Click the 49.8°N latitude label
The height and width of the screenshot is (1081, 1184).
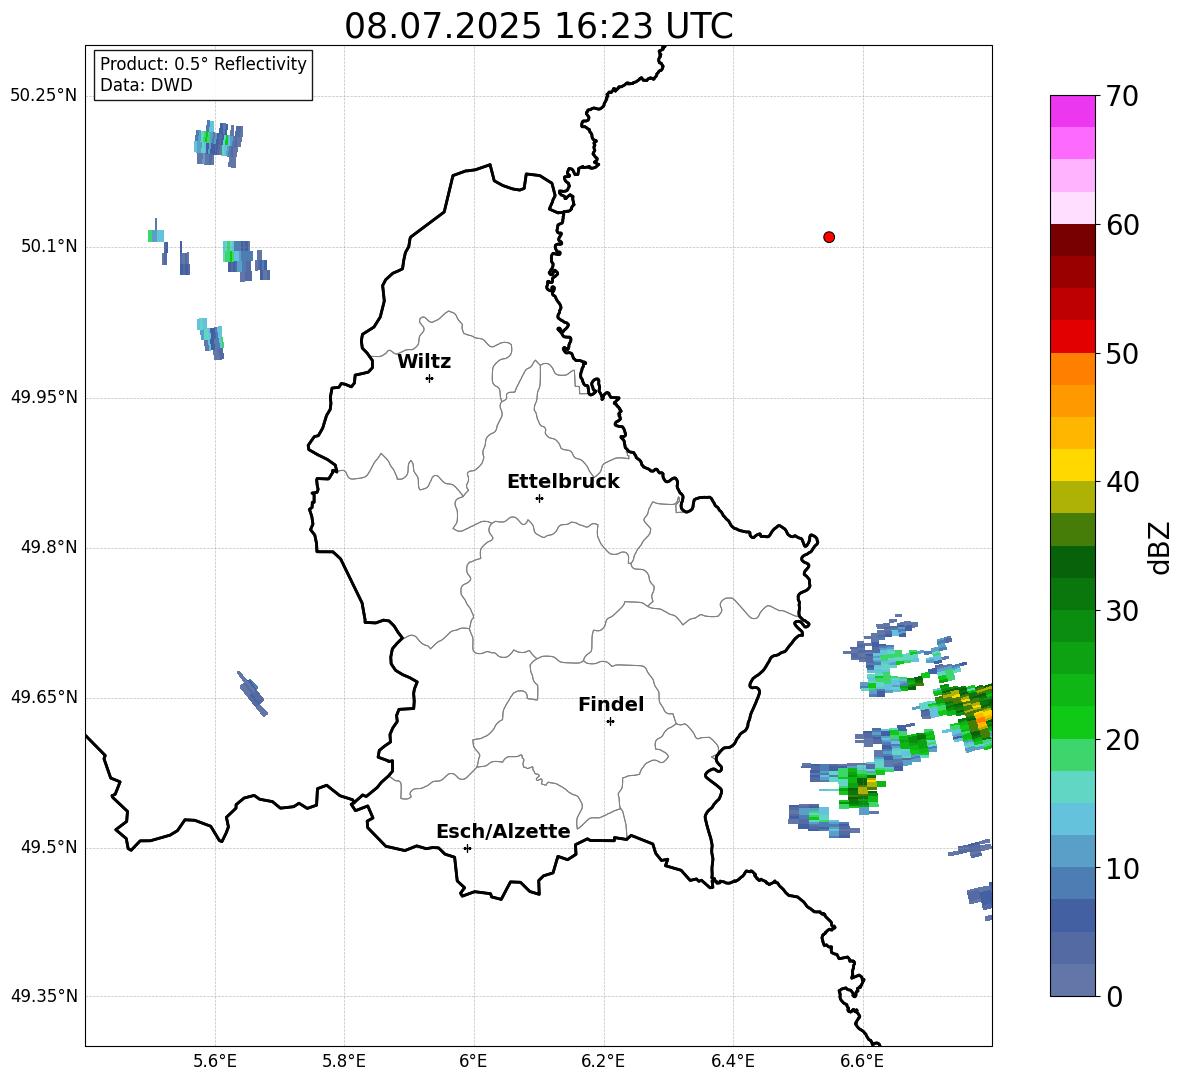(x=49, y=547)
